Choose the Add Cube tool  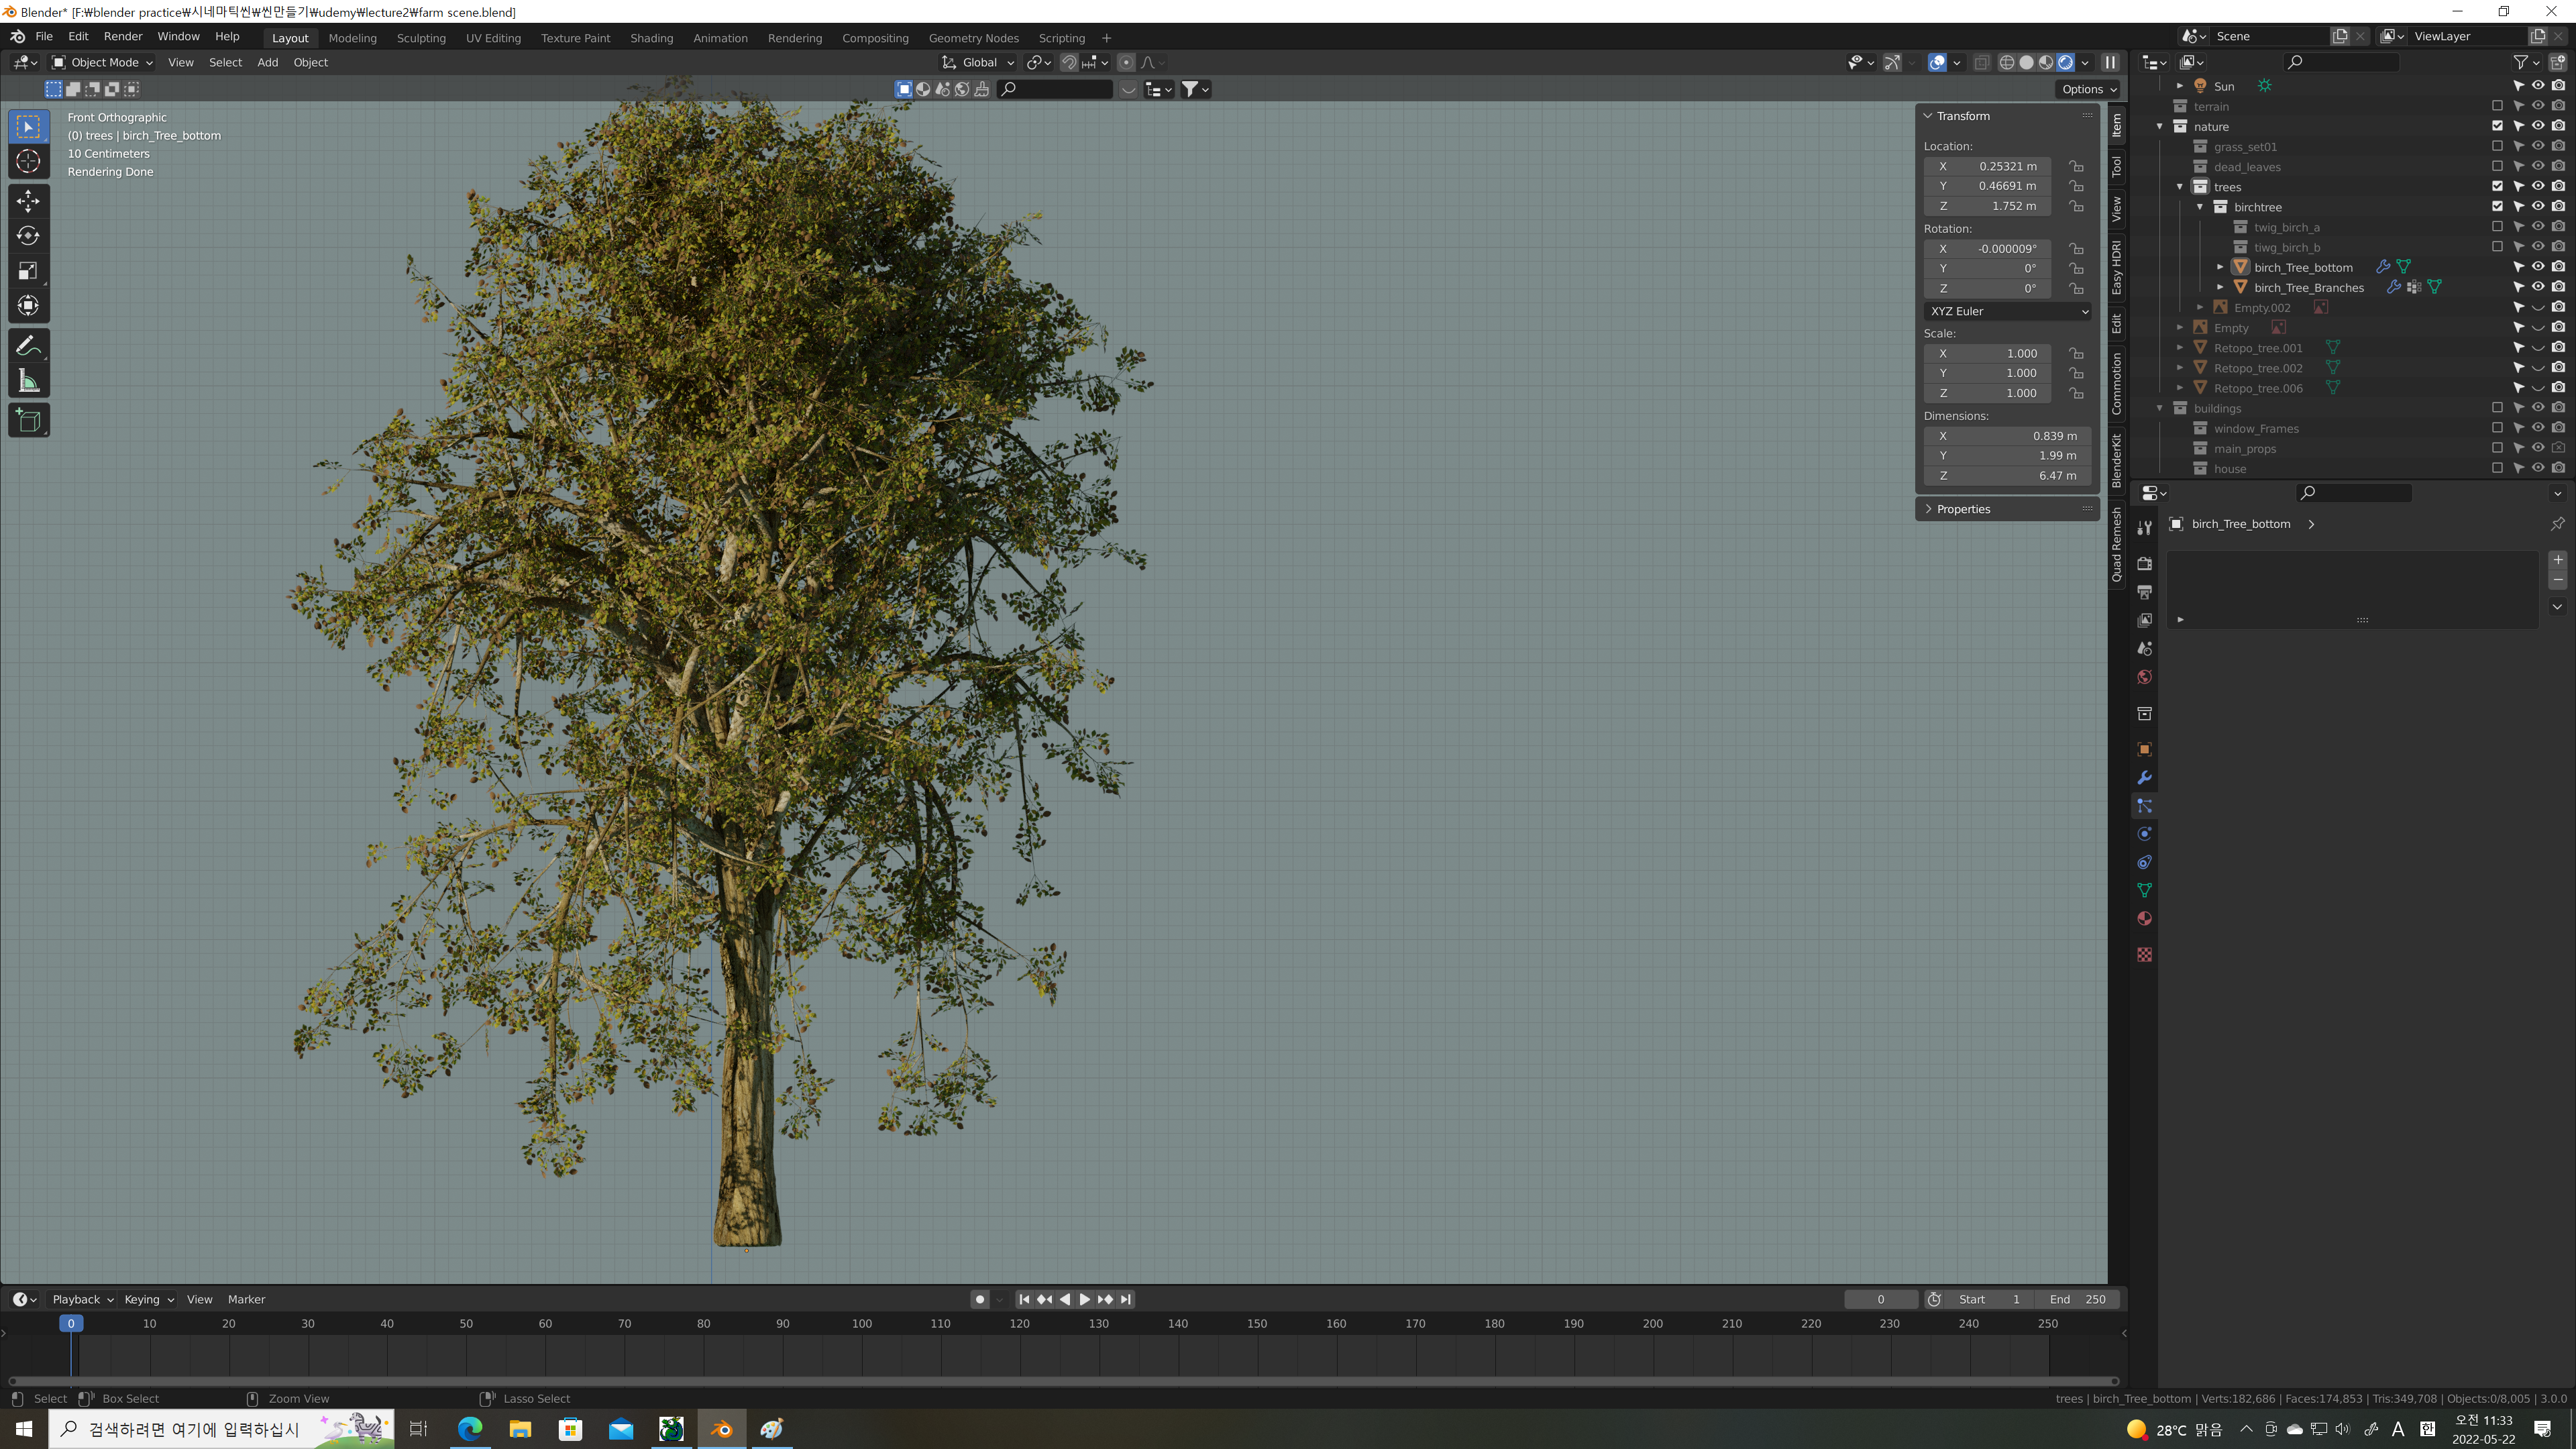(x=28, y=421)
